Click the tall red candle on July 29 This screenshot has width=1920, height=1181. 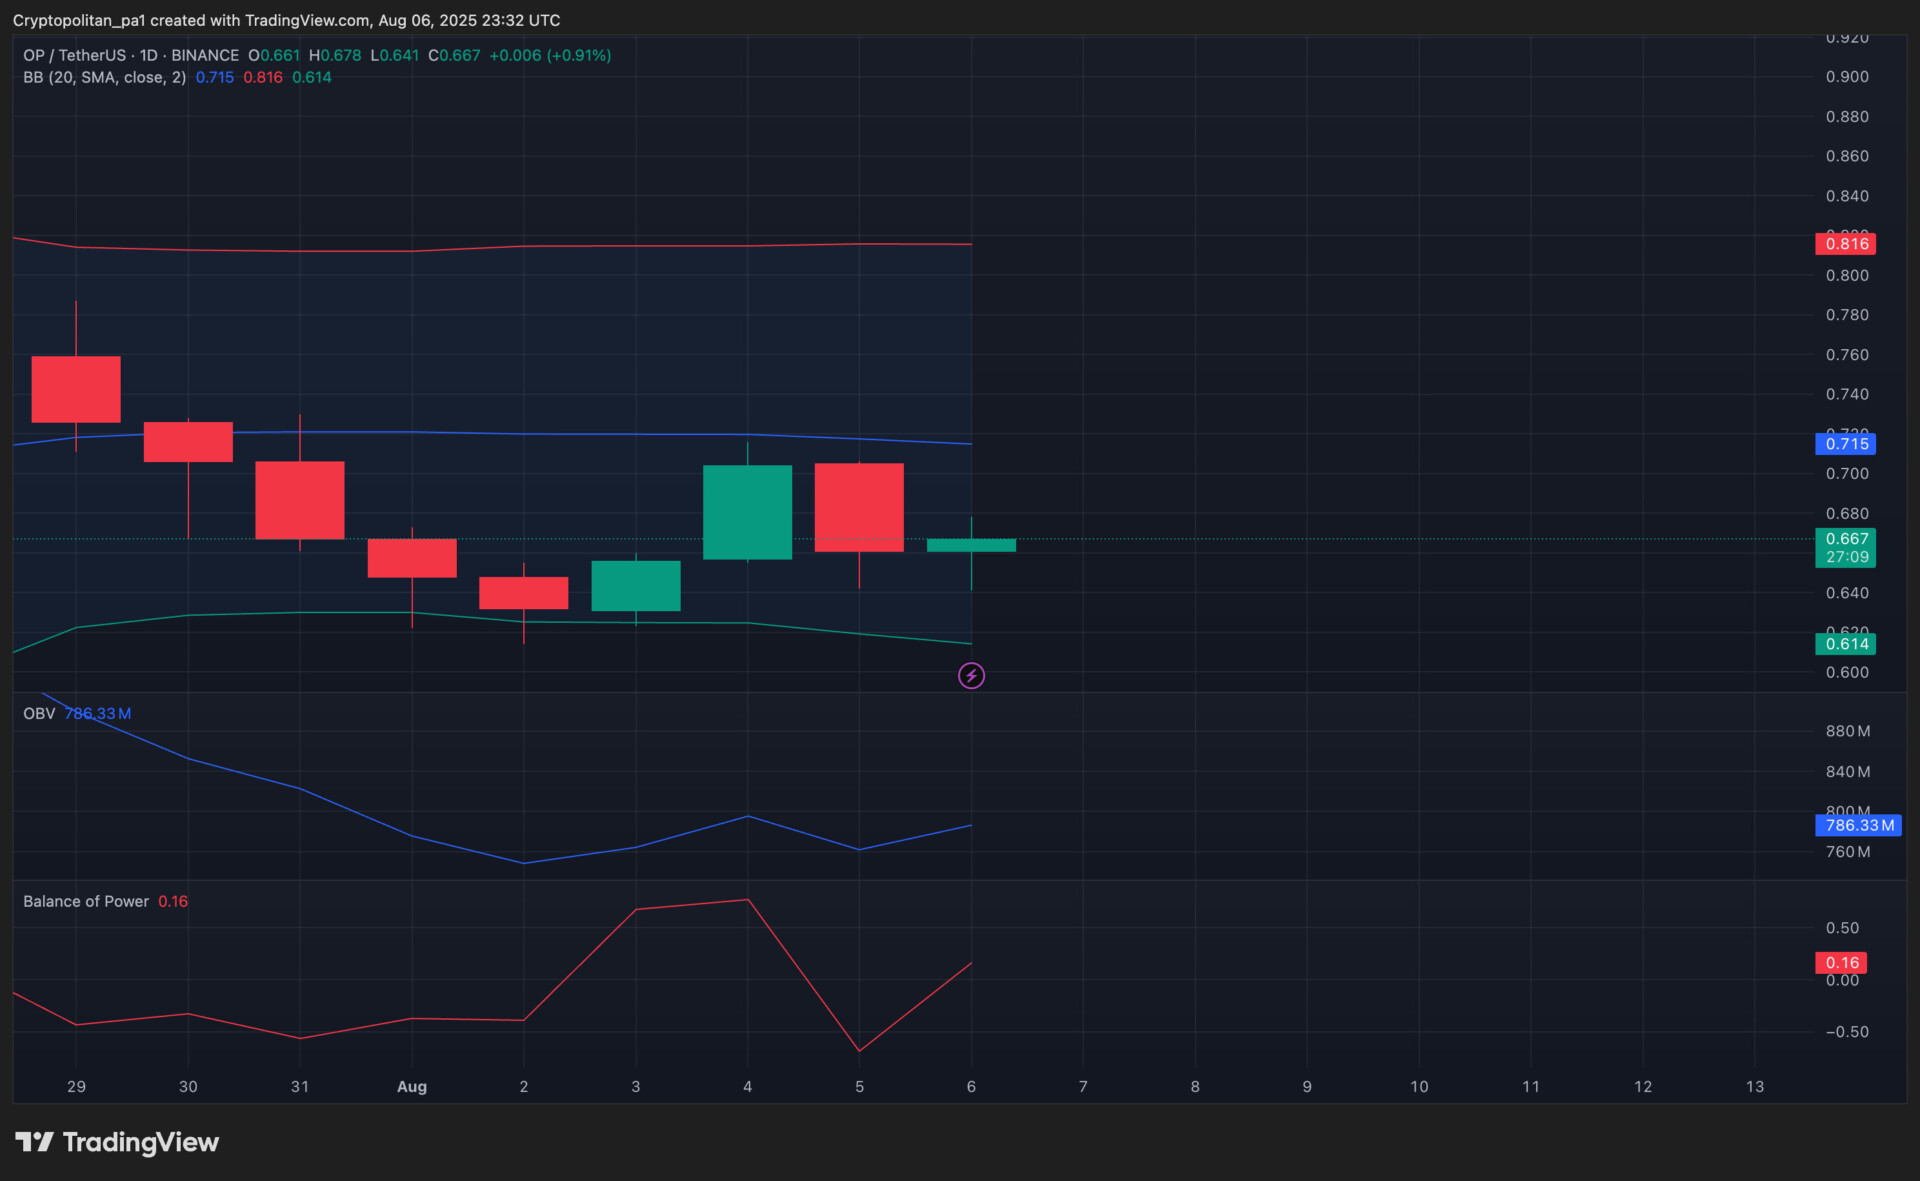click(x=76, y=389)
